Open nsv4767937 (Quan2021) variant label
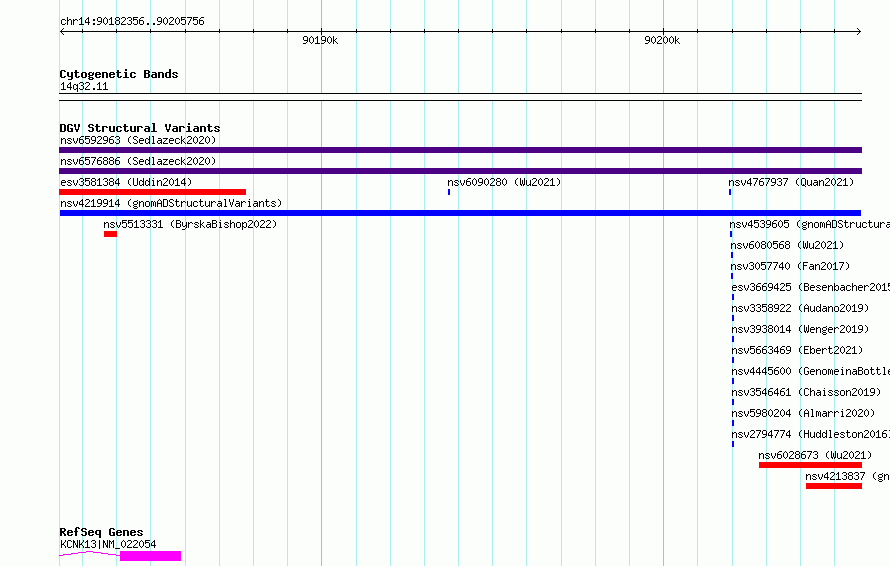890x566 pixels. [791, 182]
